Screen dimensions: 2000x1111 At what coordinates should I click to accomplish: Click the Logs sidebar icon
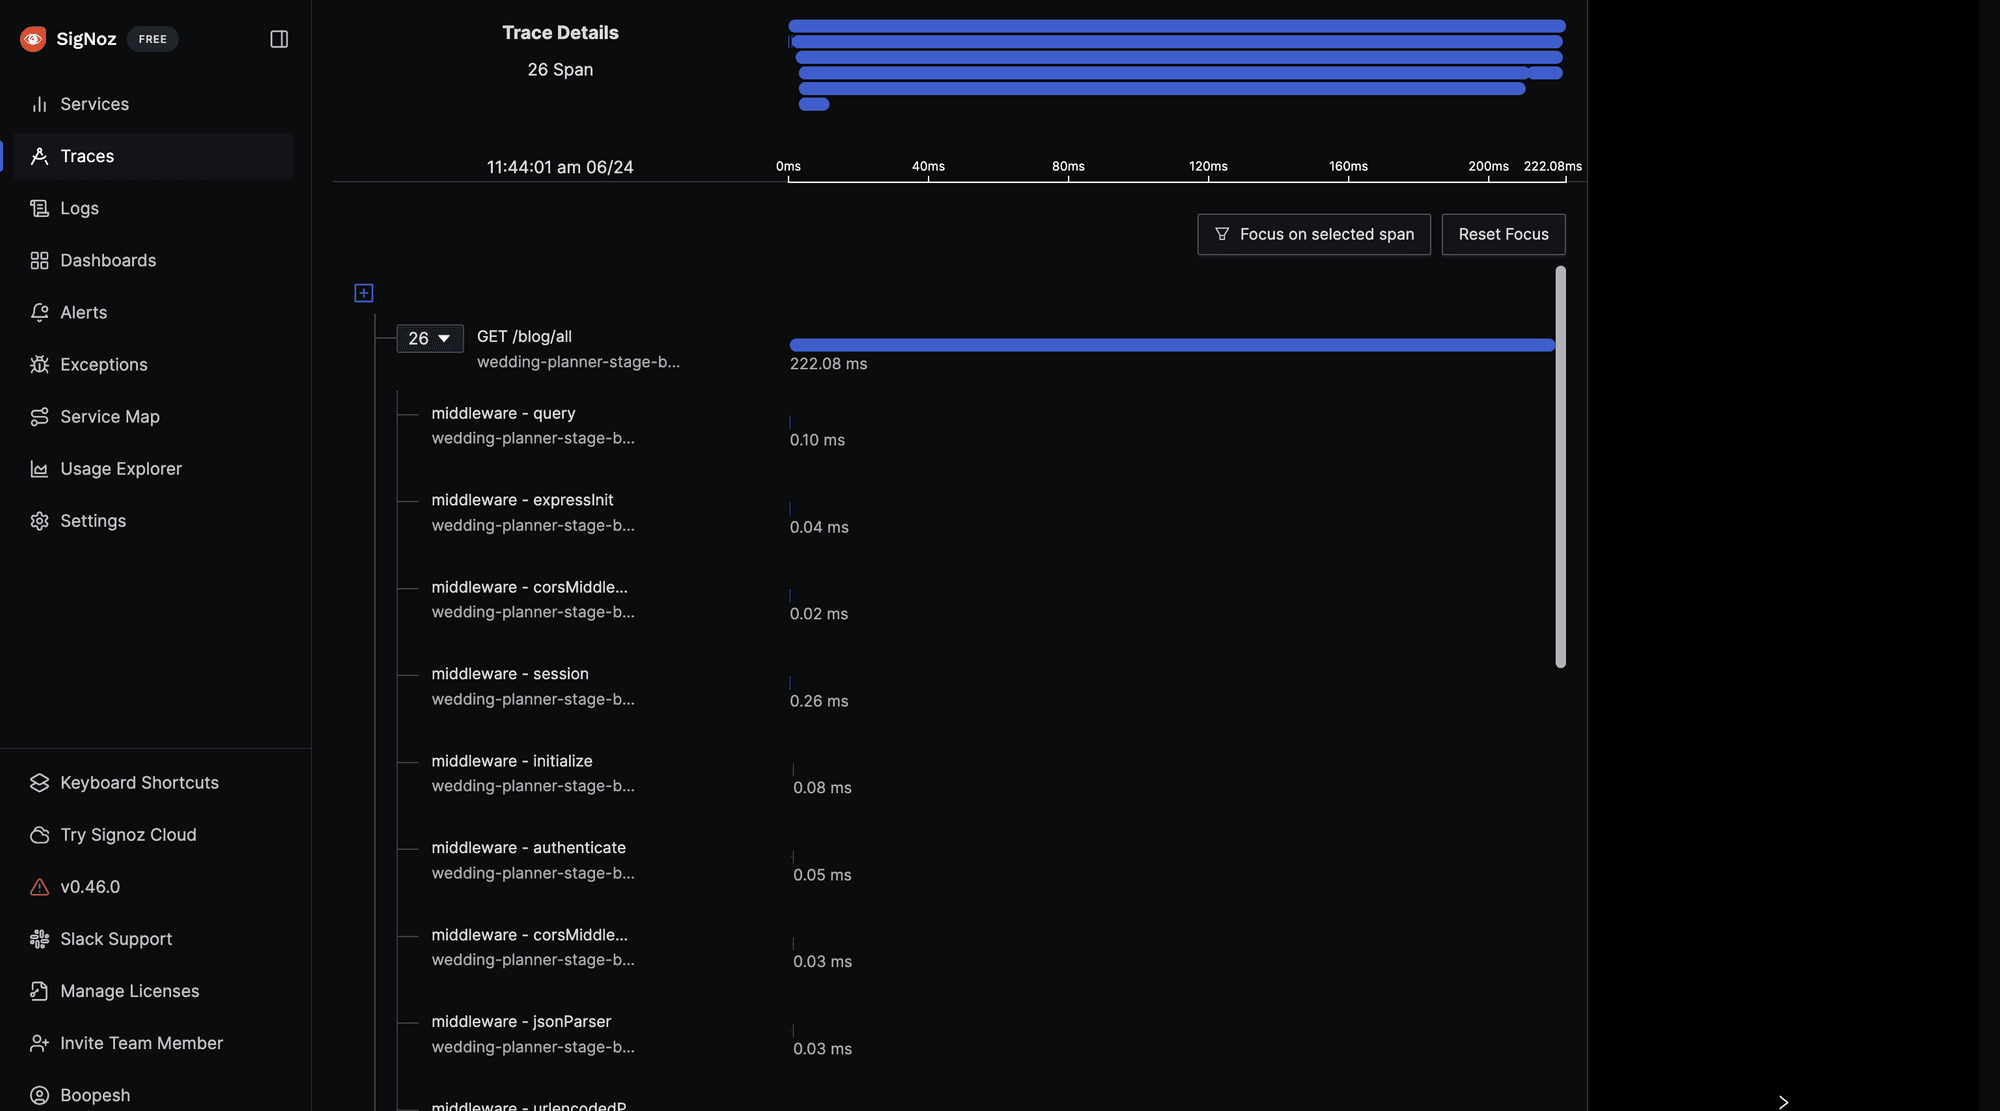(39, 208)
